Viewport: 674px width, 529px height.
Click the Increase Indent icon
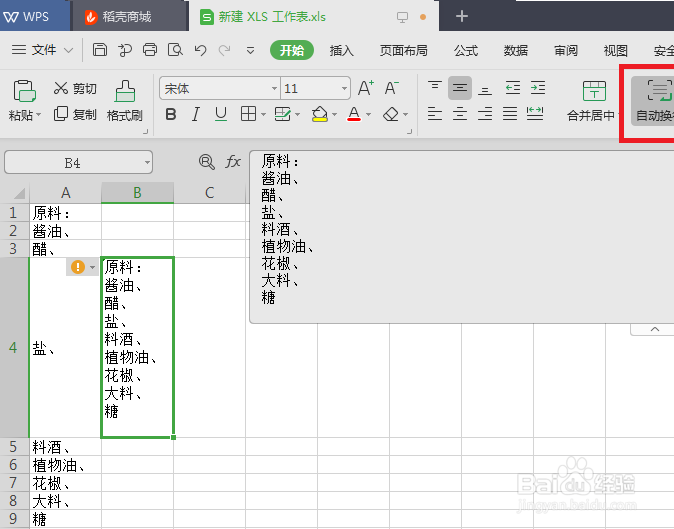click(x=538, y=88)
